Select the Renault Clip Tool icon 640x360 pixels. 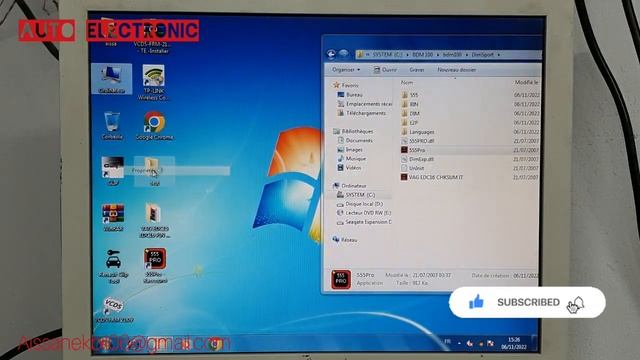click(x=113, y=266)
